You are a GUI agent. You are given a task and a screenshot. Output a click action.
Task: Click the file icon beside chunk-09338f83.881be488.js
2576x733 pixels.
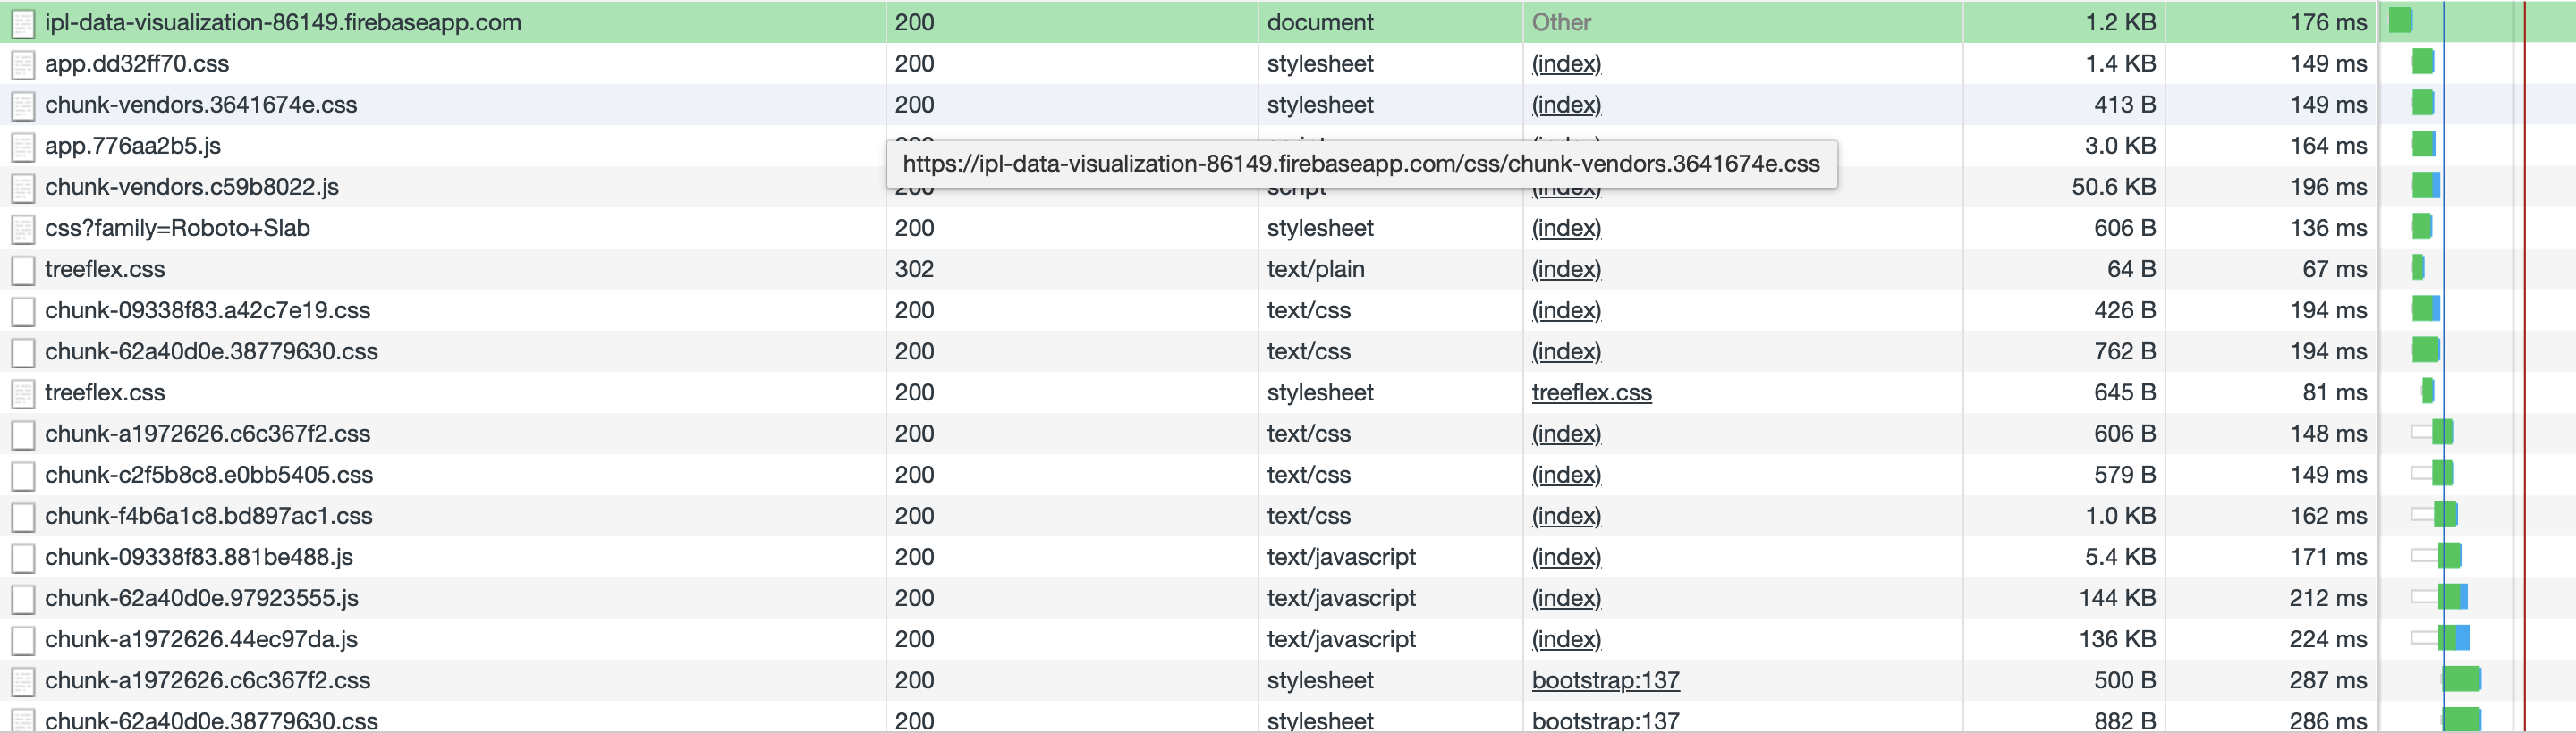(x=23, y=557)
